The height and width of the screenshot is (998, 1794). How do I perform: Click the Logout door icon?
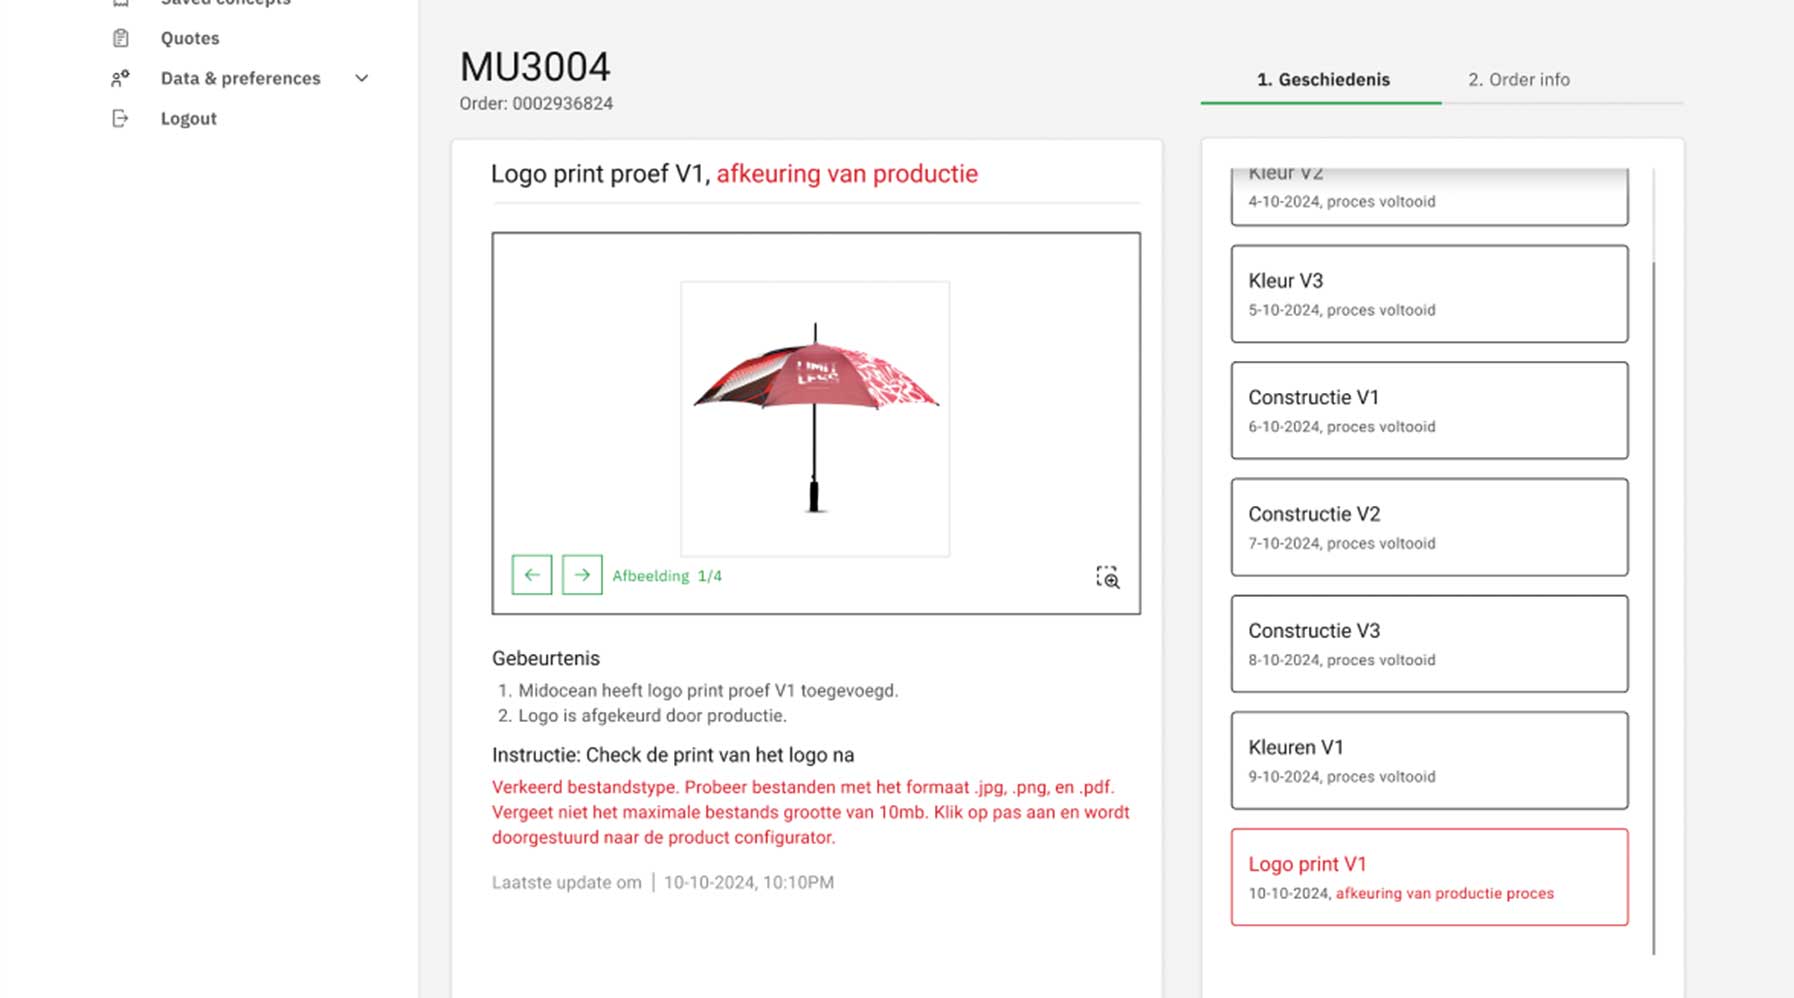(120, 118)
